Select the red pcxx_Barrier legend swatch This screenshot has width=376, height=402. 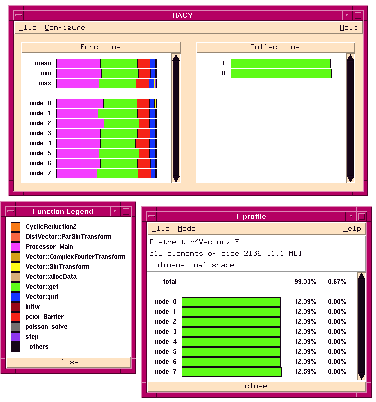pyautogui.click(x=15, y=316)
